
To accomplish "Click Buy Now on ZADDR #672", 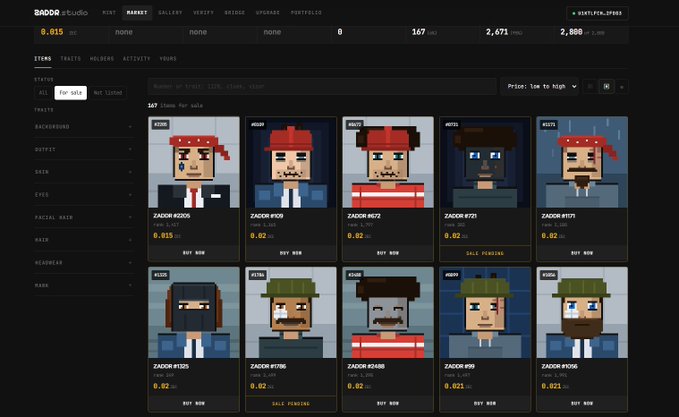I will [x=388, y=253].
